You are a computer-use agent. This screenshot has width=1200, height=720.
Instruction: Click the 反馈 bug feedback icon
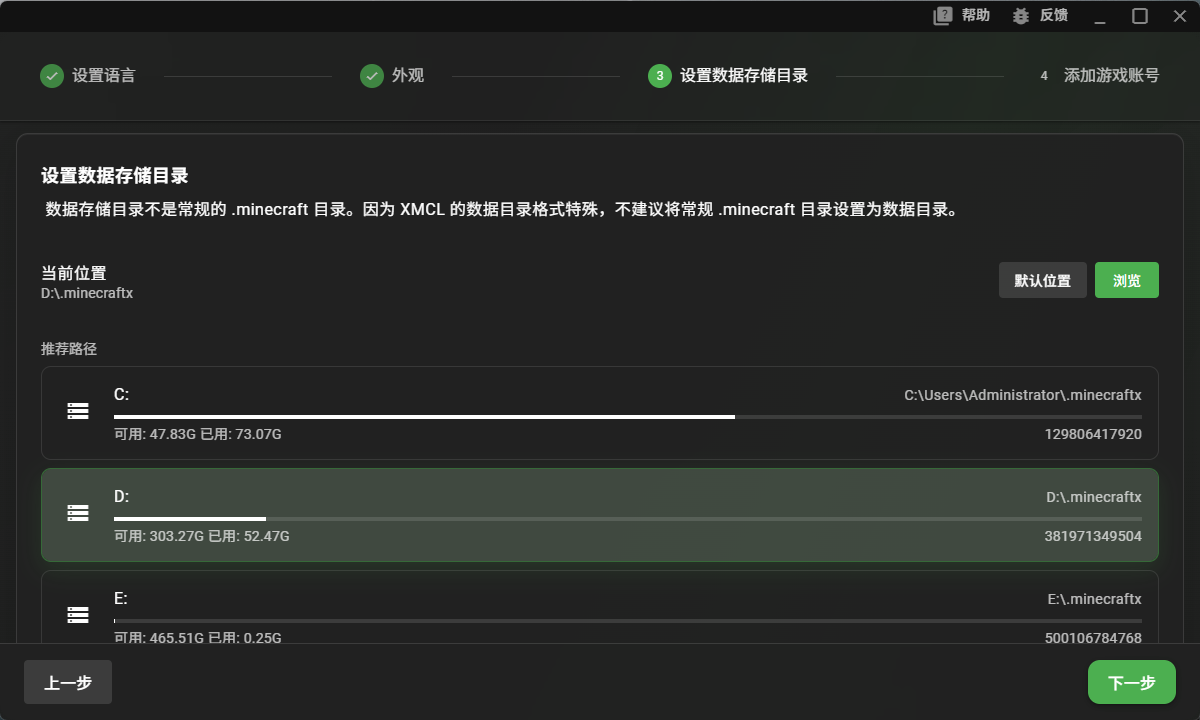point(1020,16)
